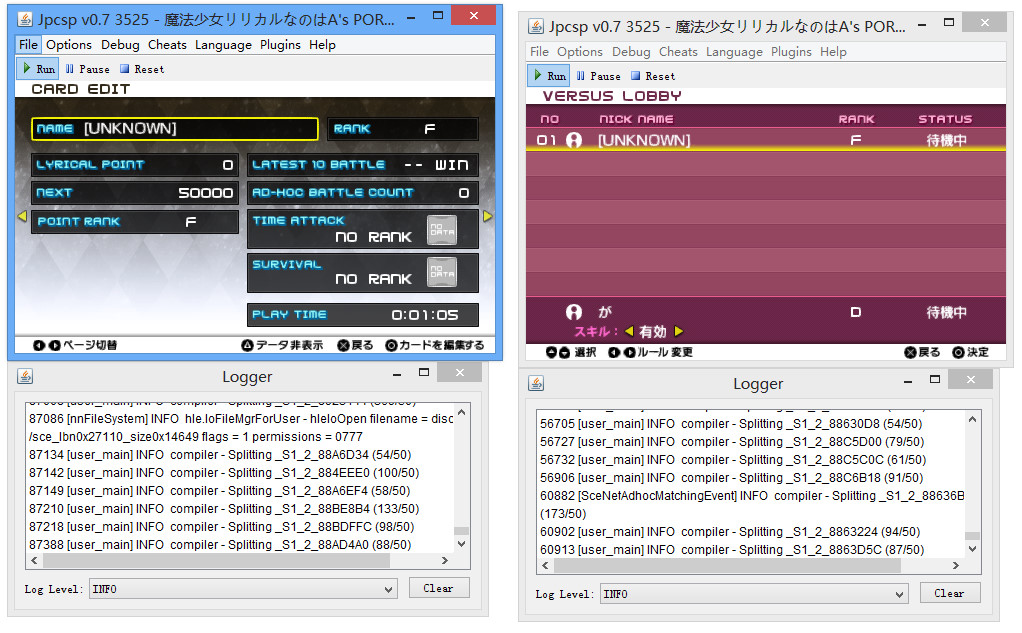Clear the left Logger output
The height and width of the screenshot is (633, 1022).
(x=438, y=588)
